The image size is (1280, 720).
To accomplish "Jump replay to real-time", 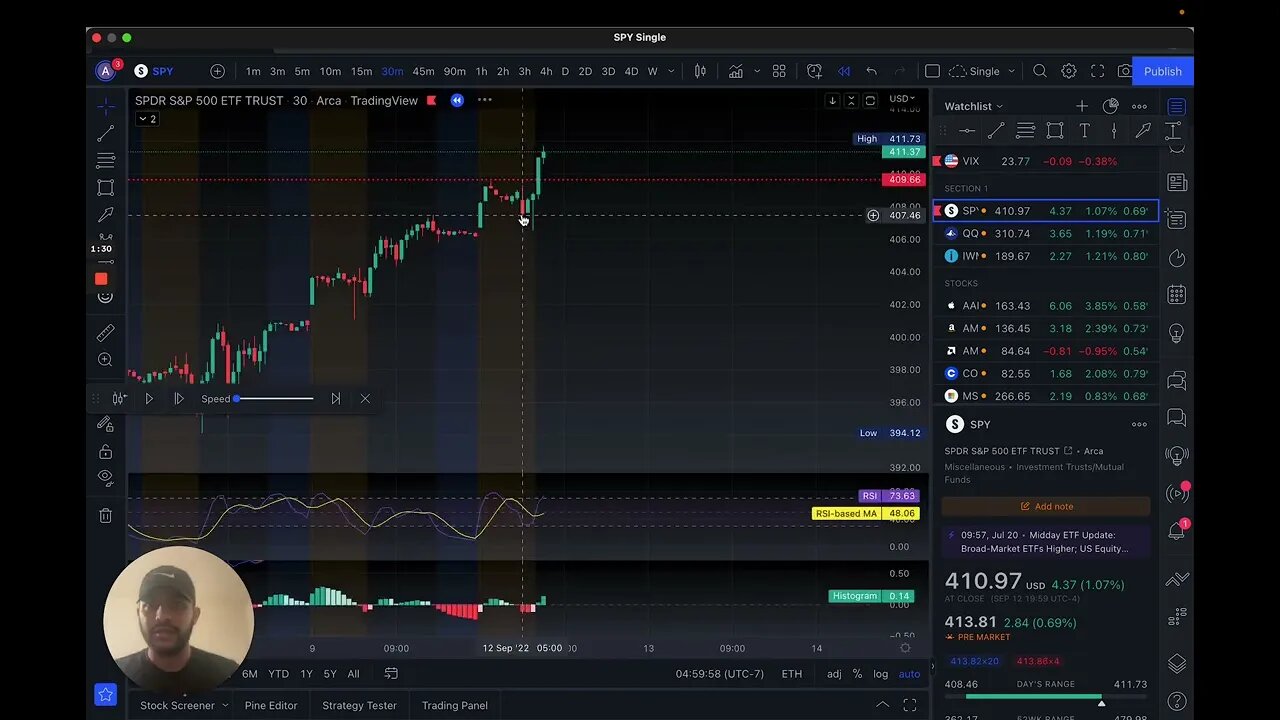I will [x=335, y=399].
